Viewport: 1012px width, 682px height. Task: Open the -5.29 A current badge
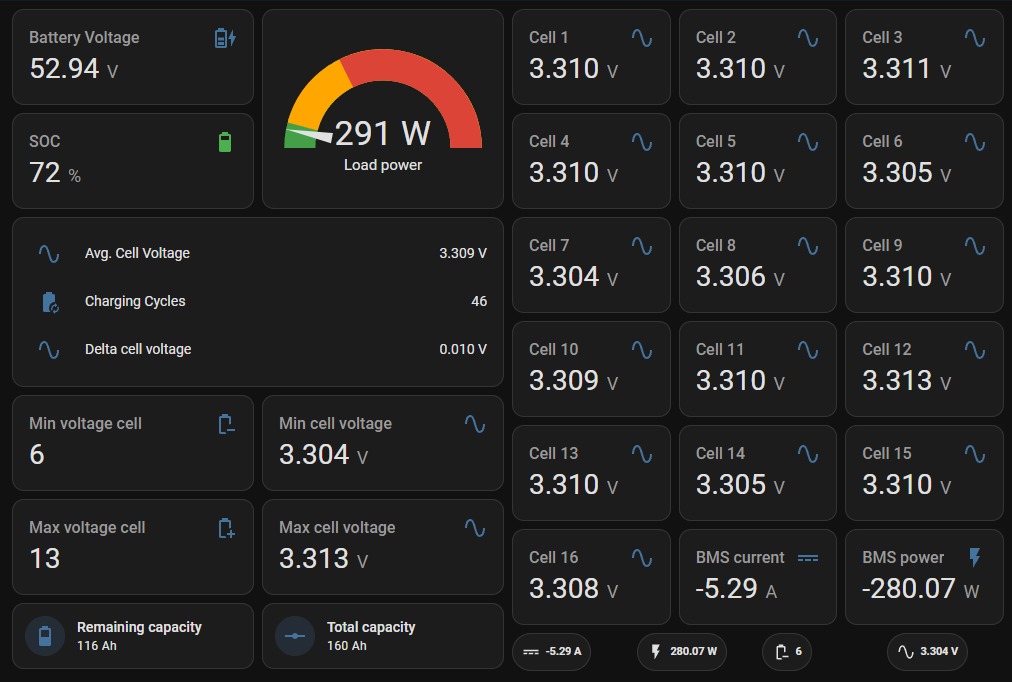tap(552, 652)
